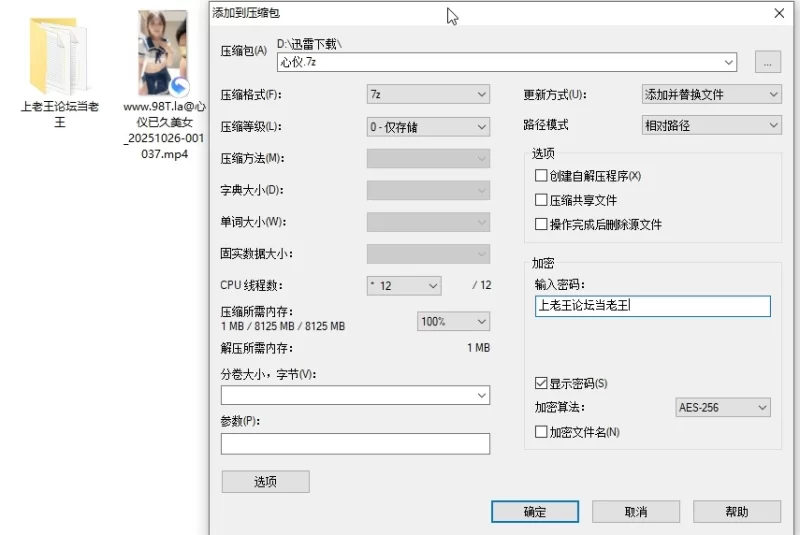Close the 添加到压缩包 dialog
Screen dimensions: 800x535
click(779, 13)
